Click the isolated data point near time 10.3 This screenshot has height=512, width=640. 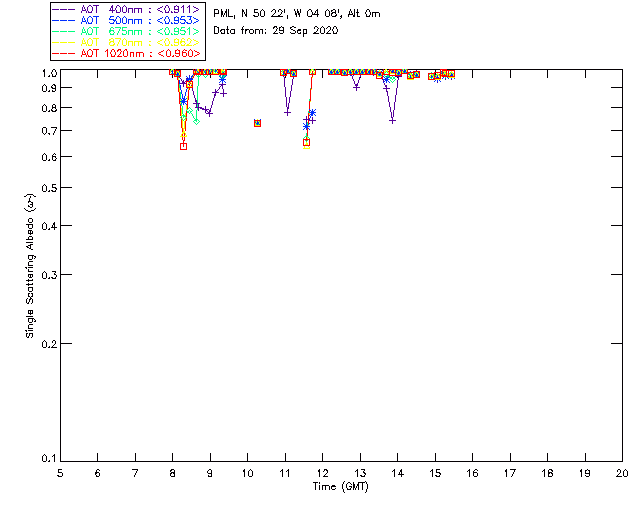(x=258, y=123)
